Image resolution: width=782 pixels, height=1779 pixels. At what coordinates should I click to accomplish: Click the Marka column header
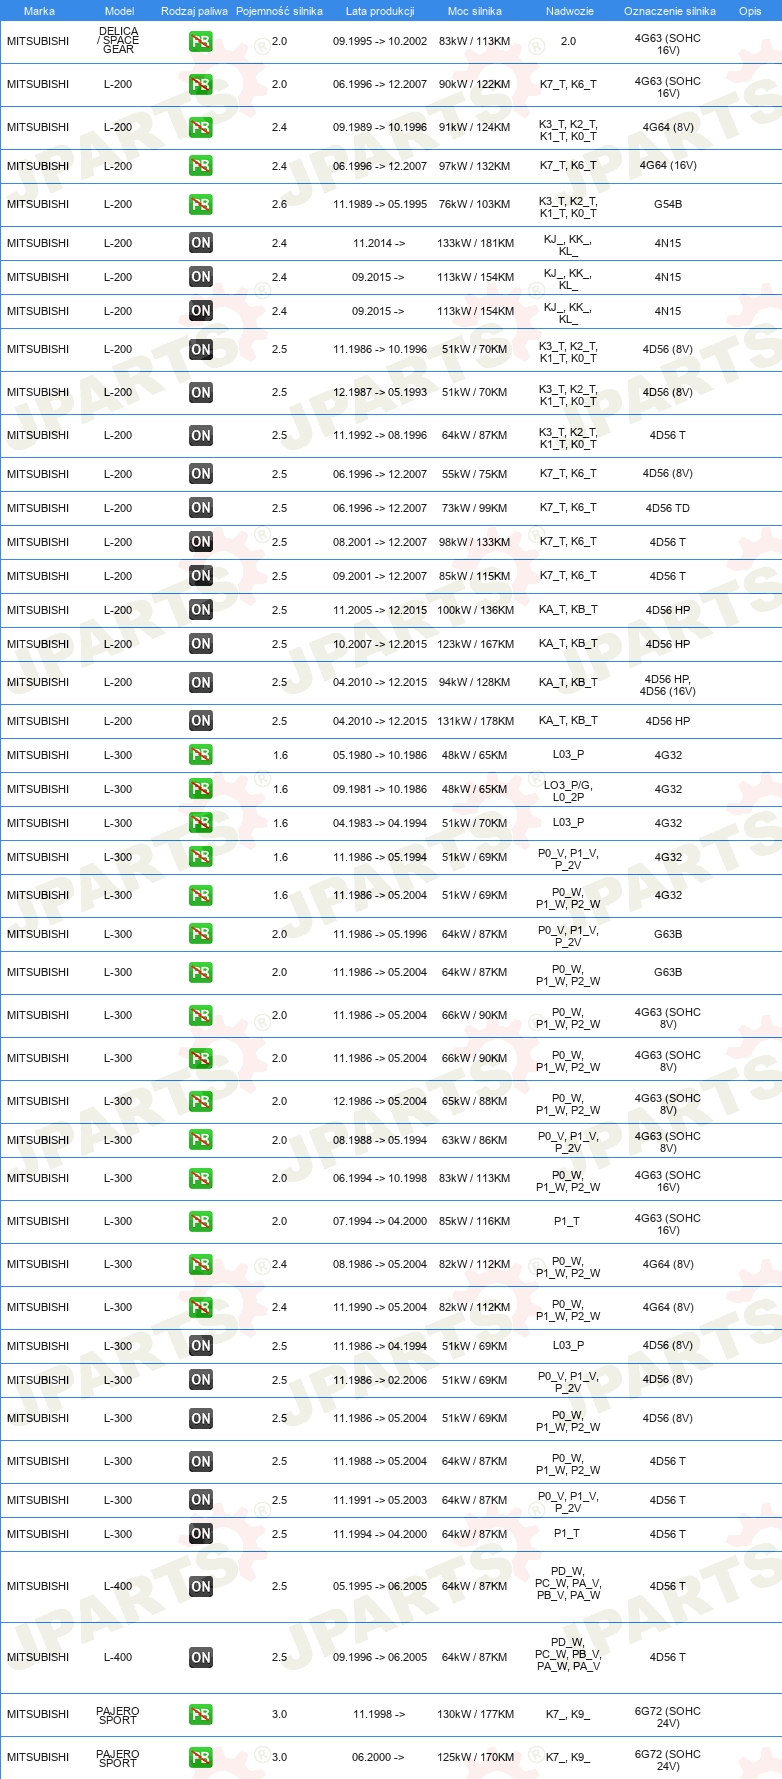39,11
